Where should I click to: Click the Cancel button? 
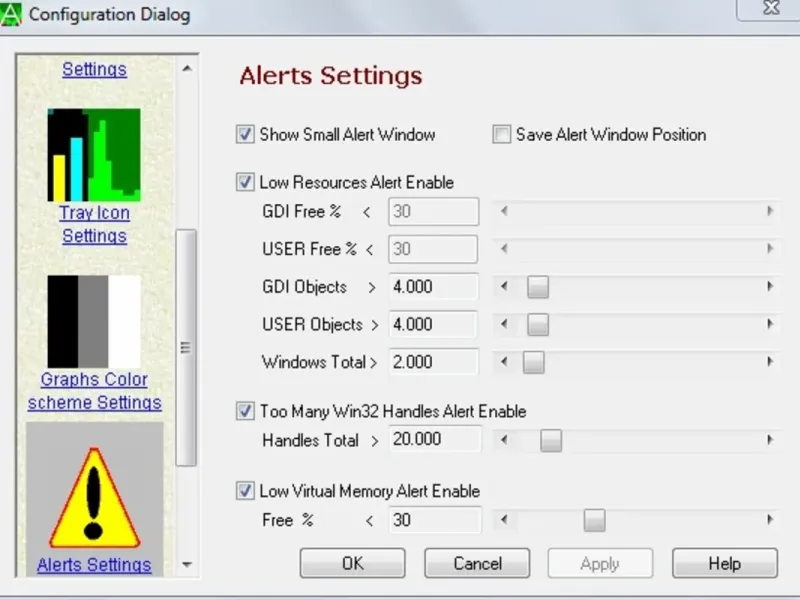[477, 563]
